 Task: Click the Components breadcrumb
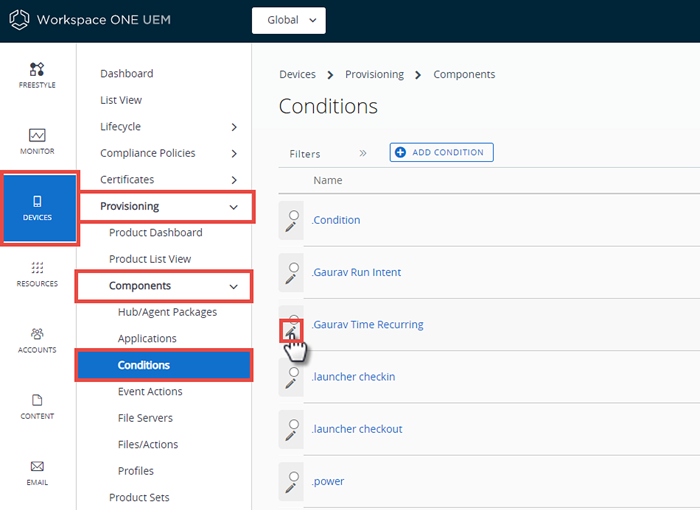(x=464, y=74)
